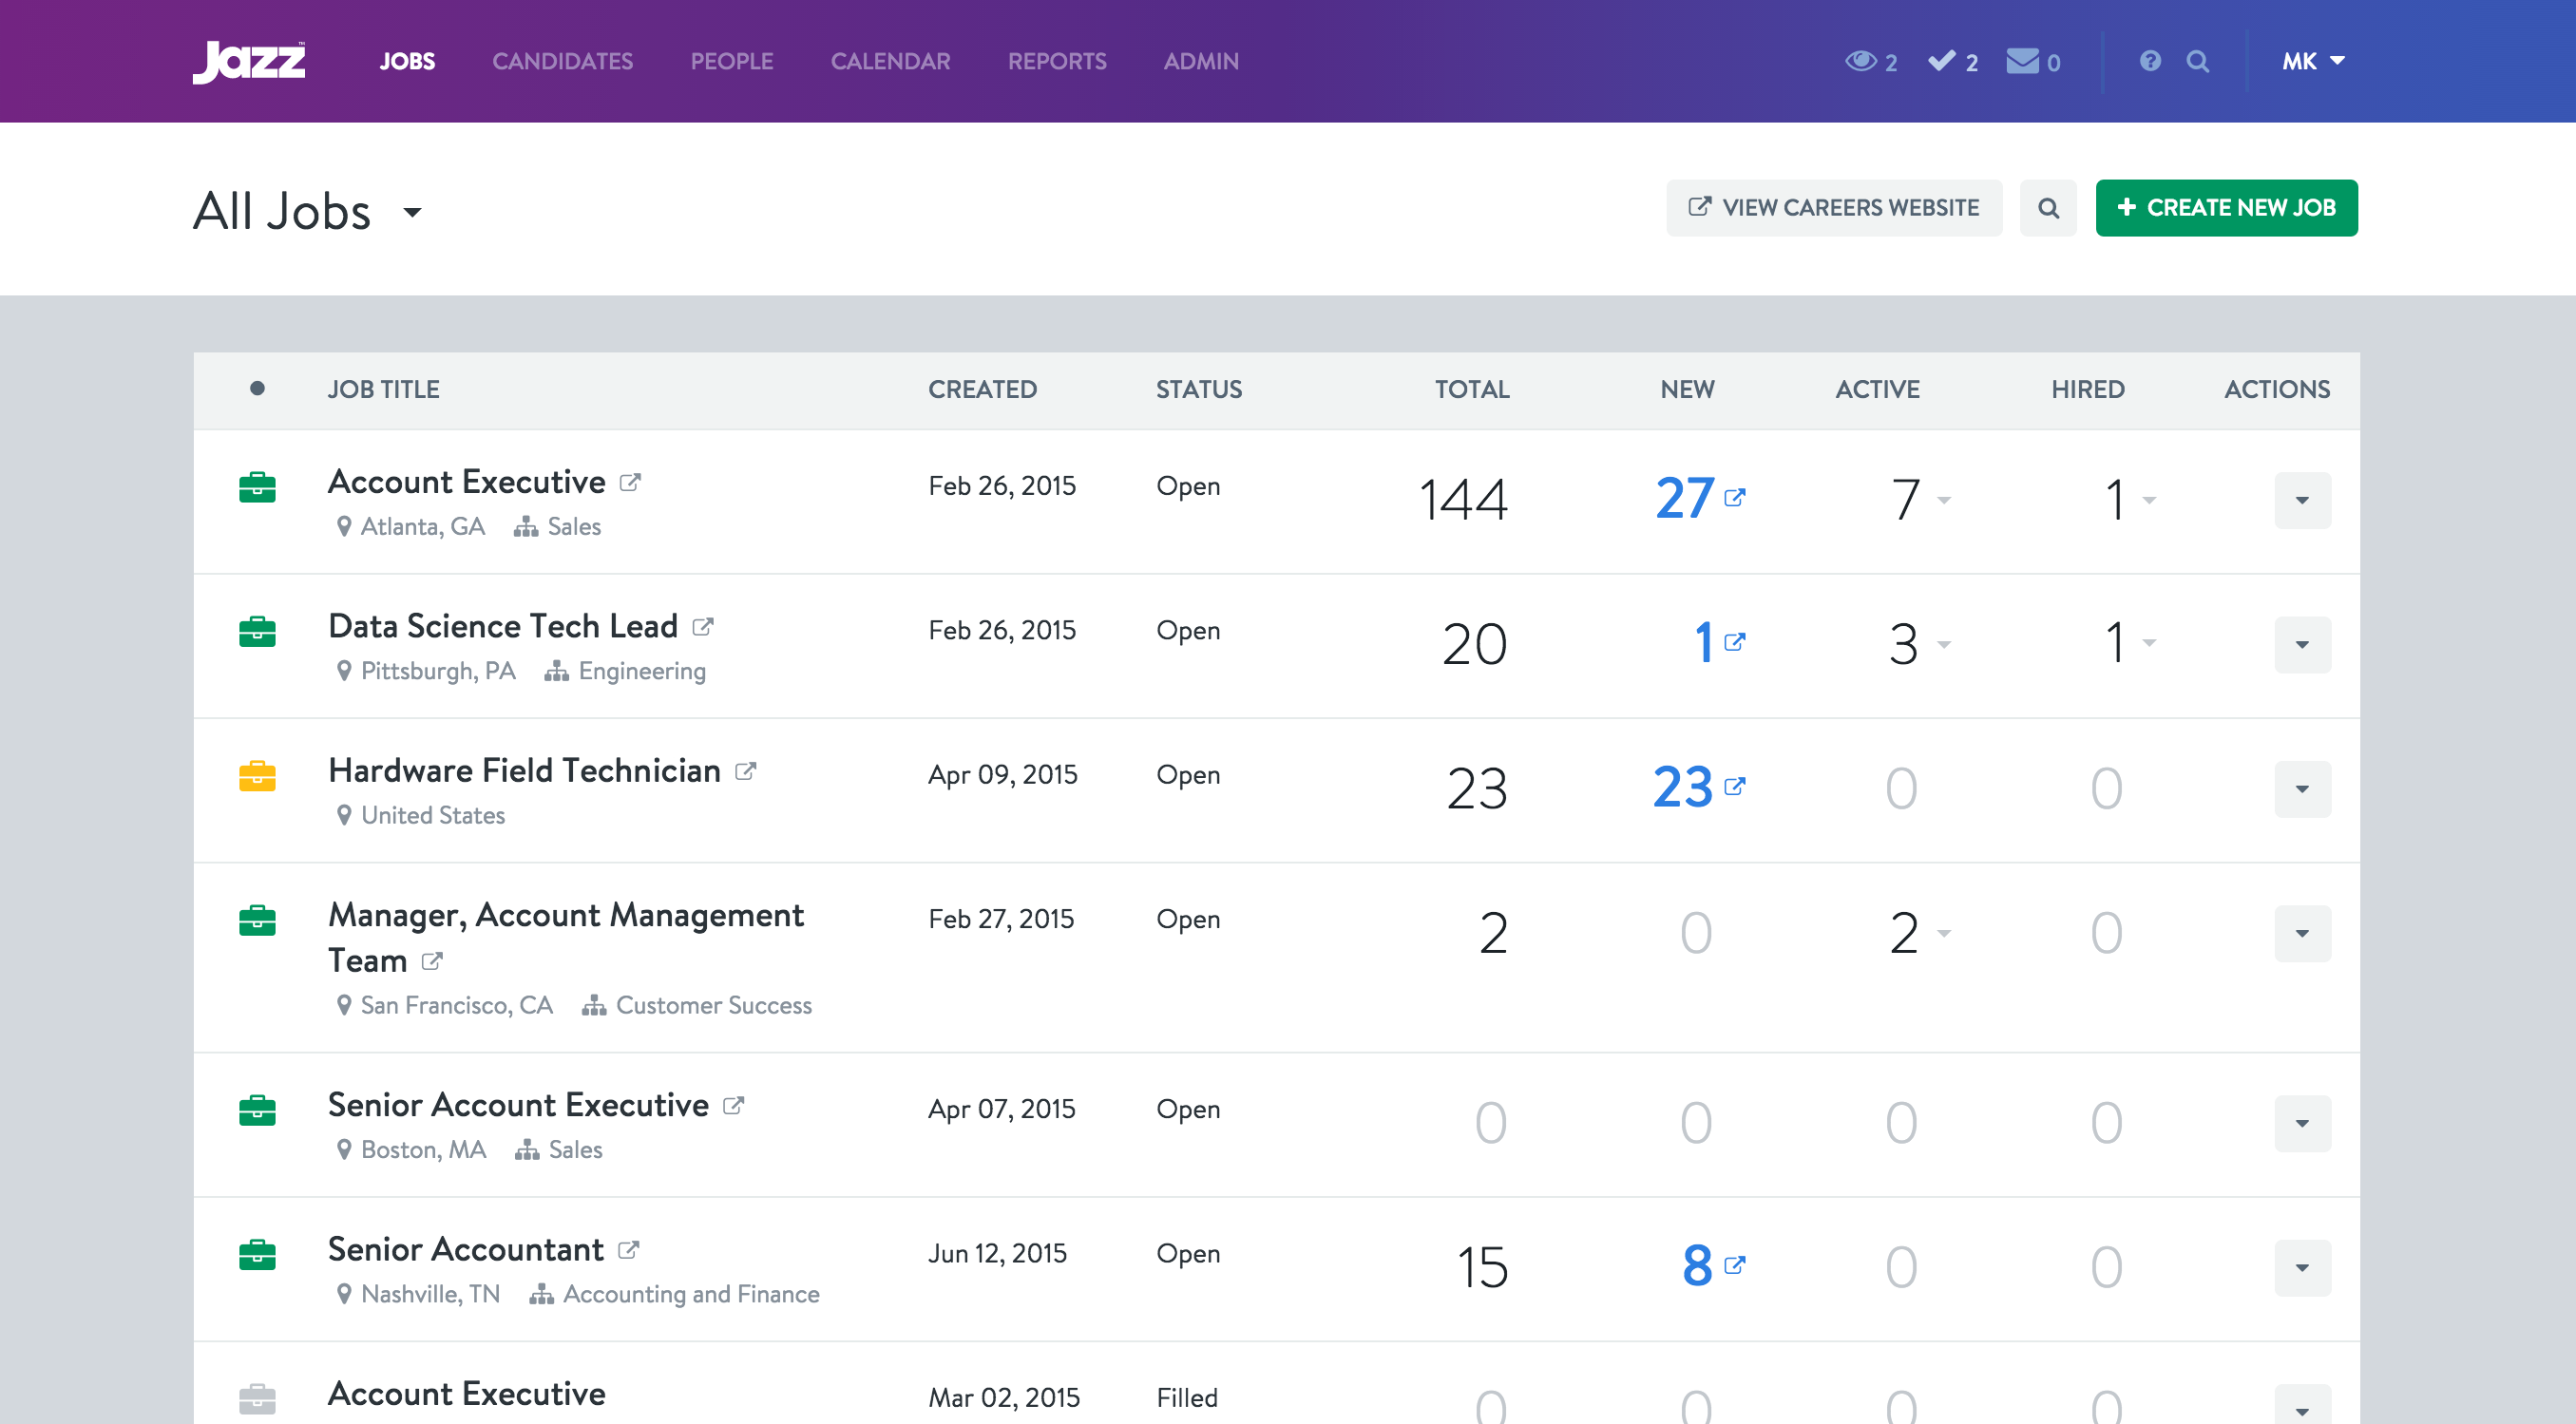Open the checkmark tasks notification icon

click(x=1942, y=61)
